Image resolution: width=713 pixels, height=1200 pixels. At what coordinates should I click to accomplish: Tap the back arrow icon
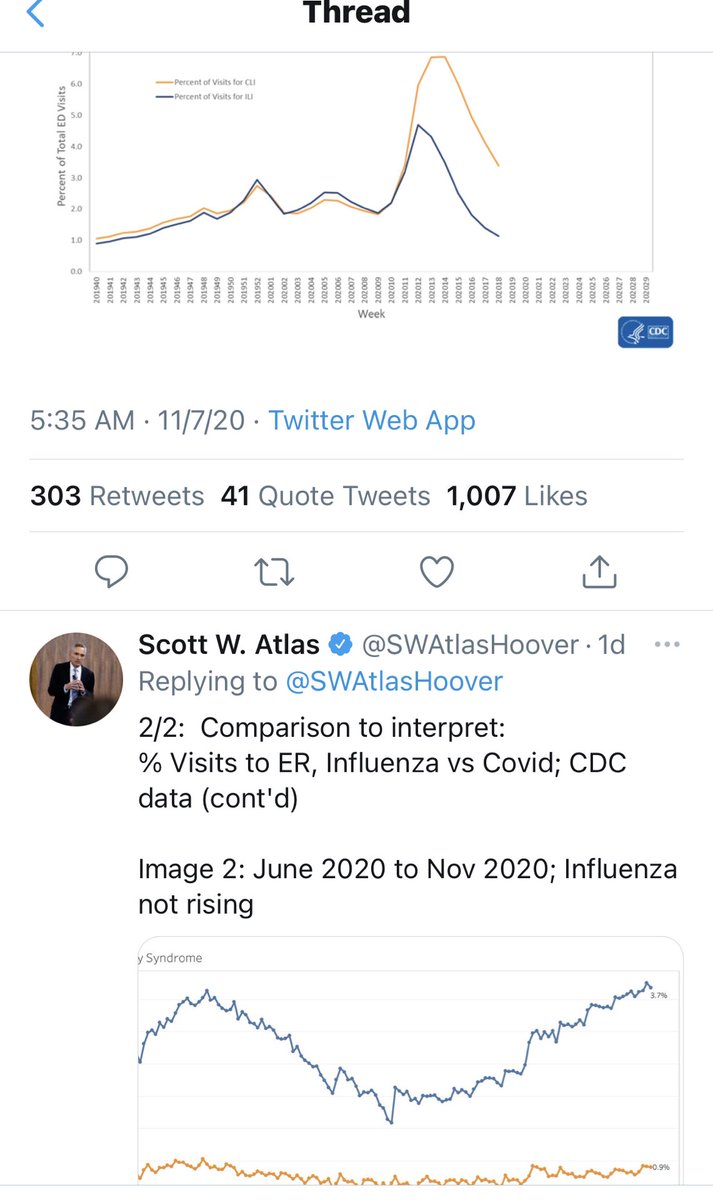point(36,13)
